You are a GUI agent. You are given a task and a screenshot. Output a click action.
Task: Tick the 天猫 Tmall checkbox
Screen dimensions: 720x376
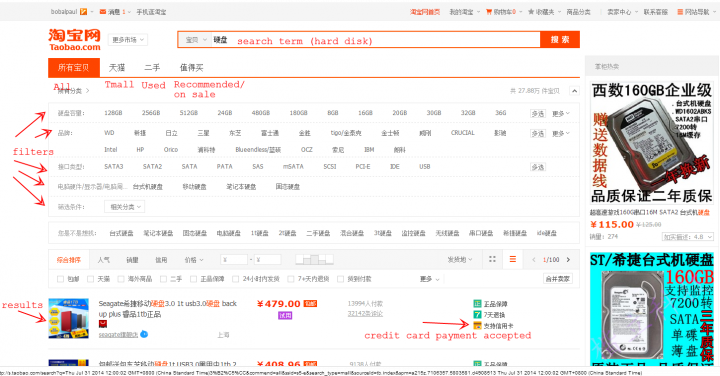90,279
